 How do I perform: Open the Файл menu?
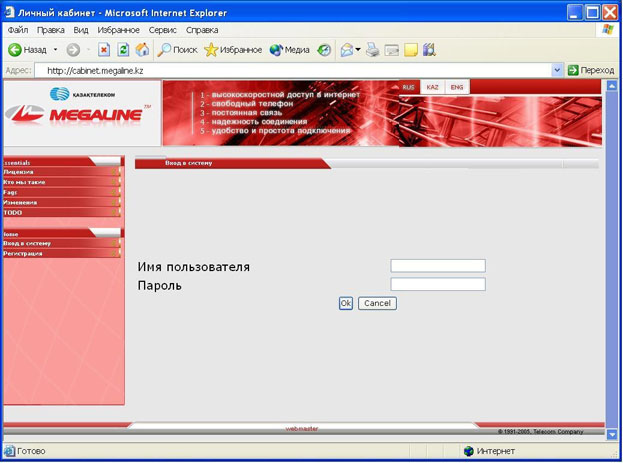(18, 30)
